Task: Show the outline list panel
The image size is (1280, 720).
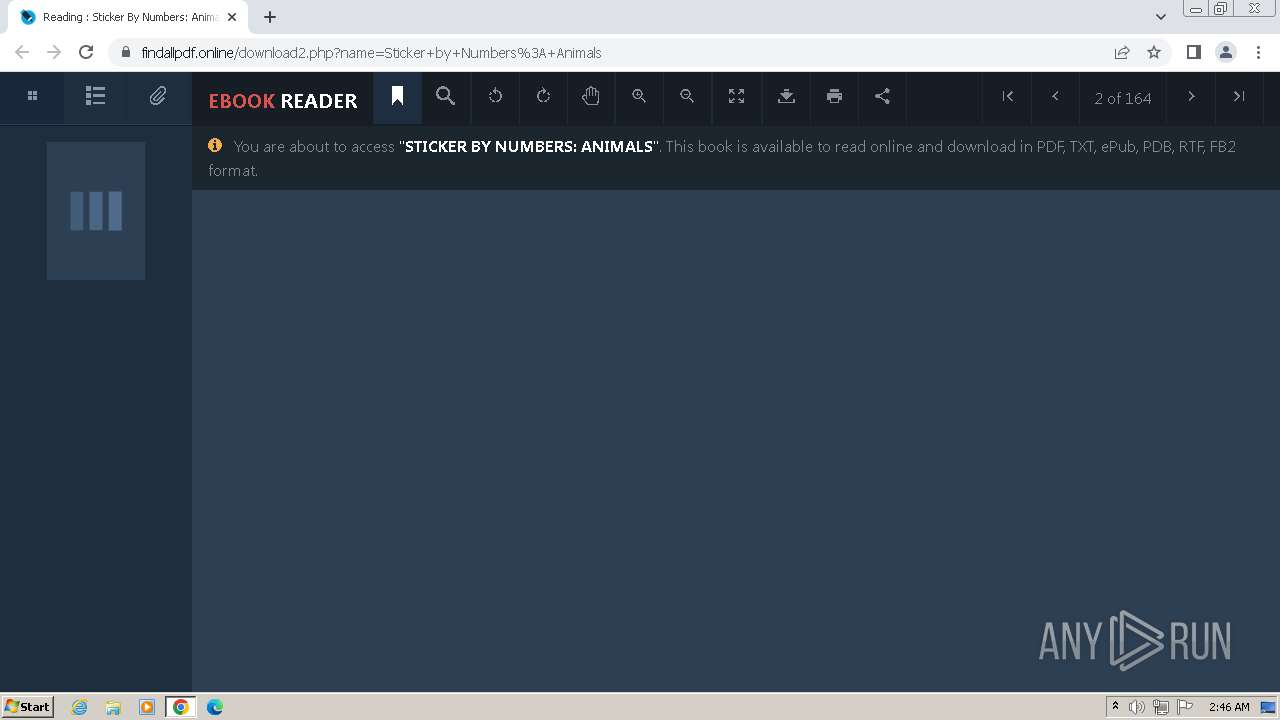Action: coord(95,96)
